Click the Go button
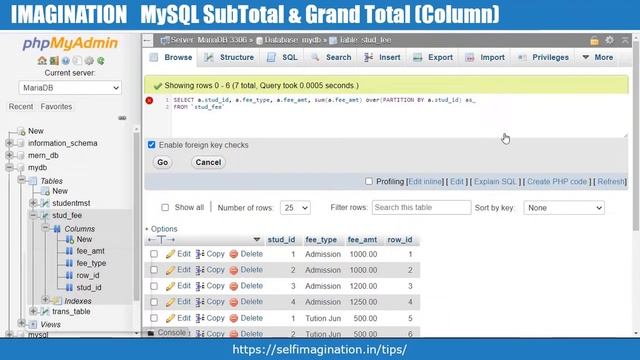640x360 pixels. (162, 162)
